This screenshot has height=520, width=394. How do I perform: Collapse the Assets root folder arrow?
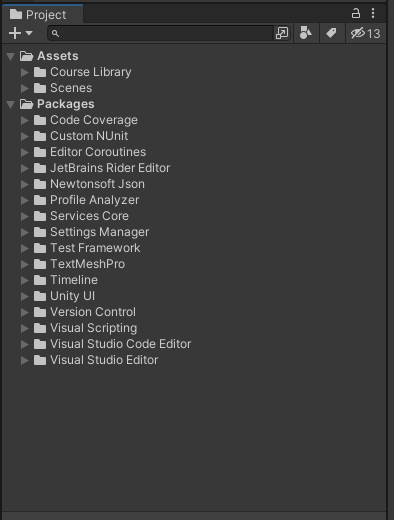11,56
